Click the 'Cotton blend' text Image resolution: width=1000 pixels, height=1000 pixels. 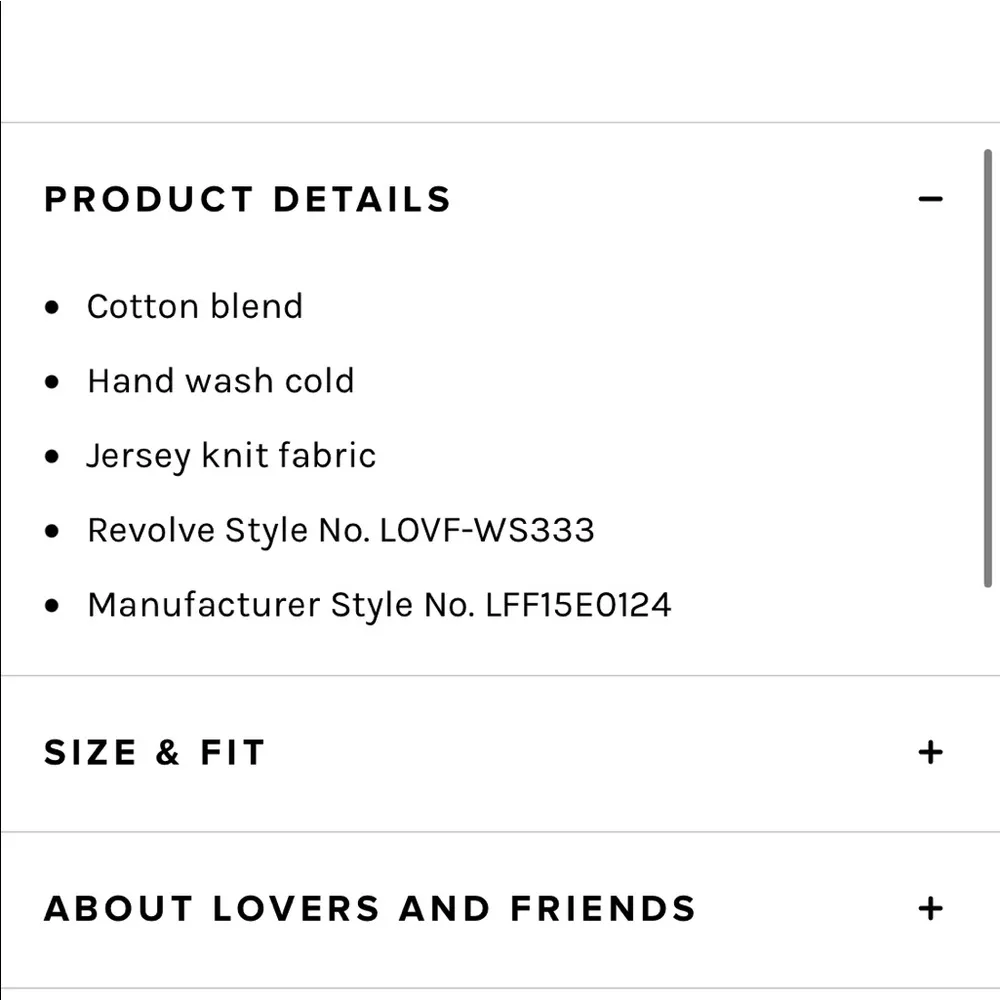pyautogui.click(x=195, y=306)
